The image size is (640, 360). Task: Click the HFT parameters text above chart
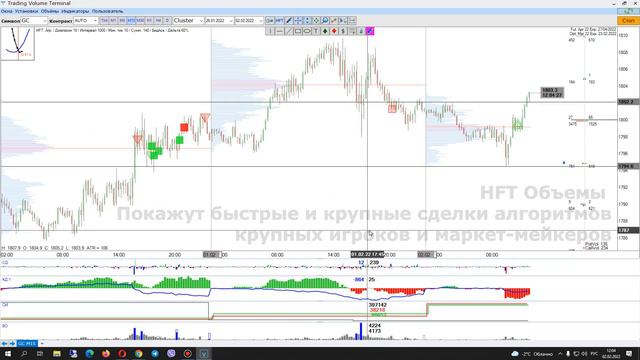click(112, 30)
